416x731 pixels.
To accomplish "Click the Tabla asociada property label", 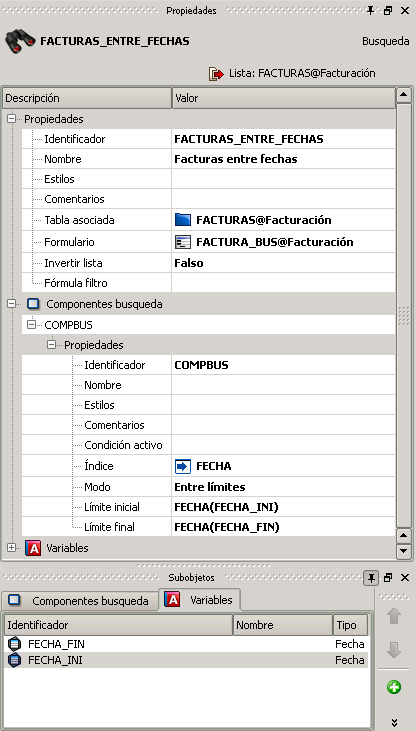I will [x=79, y=220].
